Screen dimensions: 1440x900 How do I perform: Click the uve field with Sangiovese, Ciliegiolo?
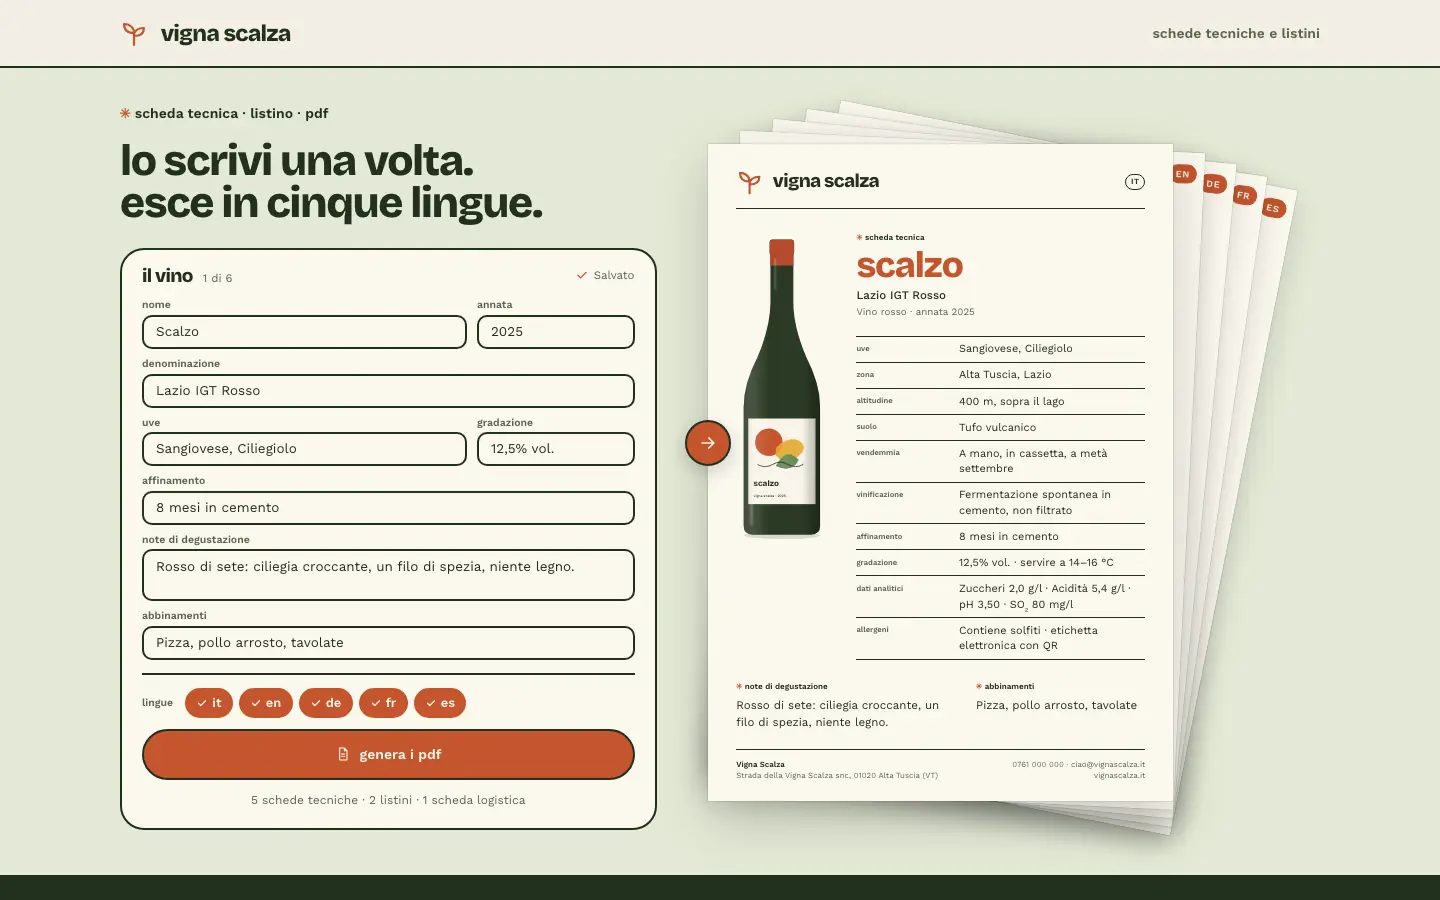[304, 449]
